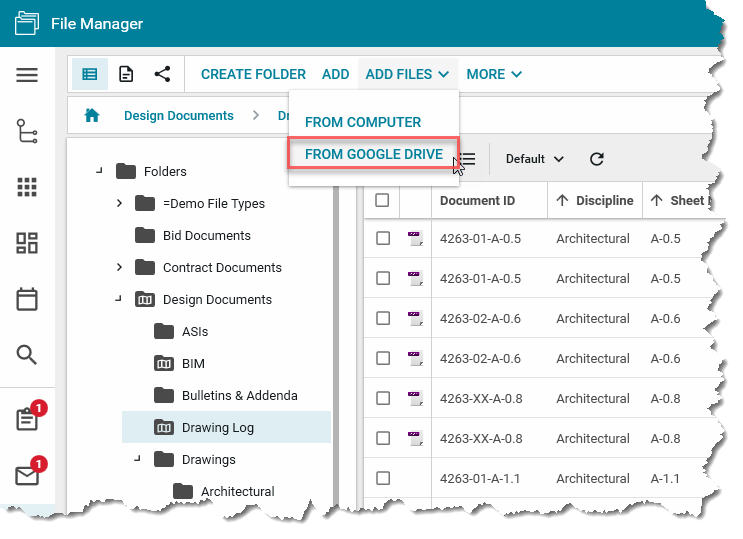Click the search magnifier icon
This screenshot has height=539, width=743.
[27, 355]
